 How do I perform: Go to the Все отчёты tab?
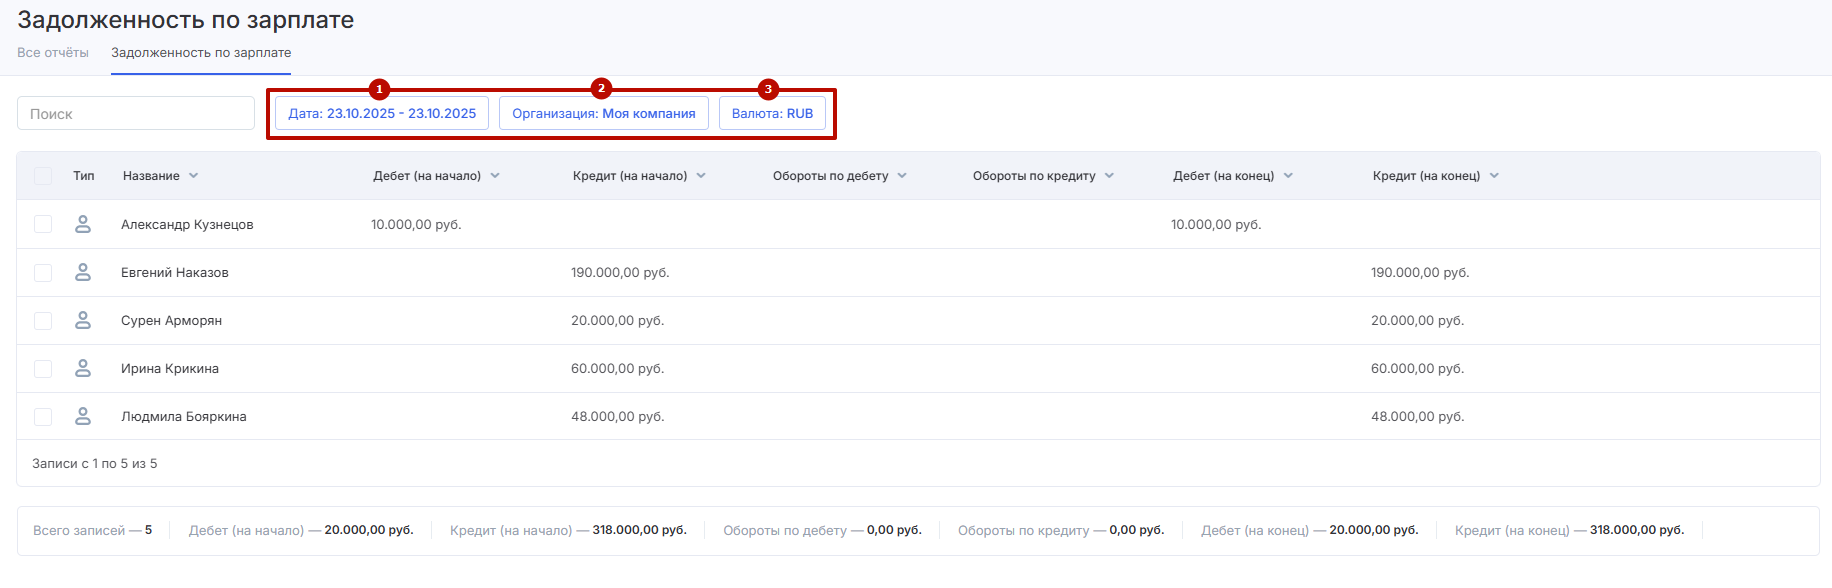53,53
